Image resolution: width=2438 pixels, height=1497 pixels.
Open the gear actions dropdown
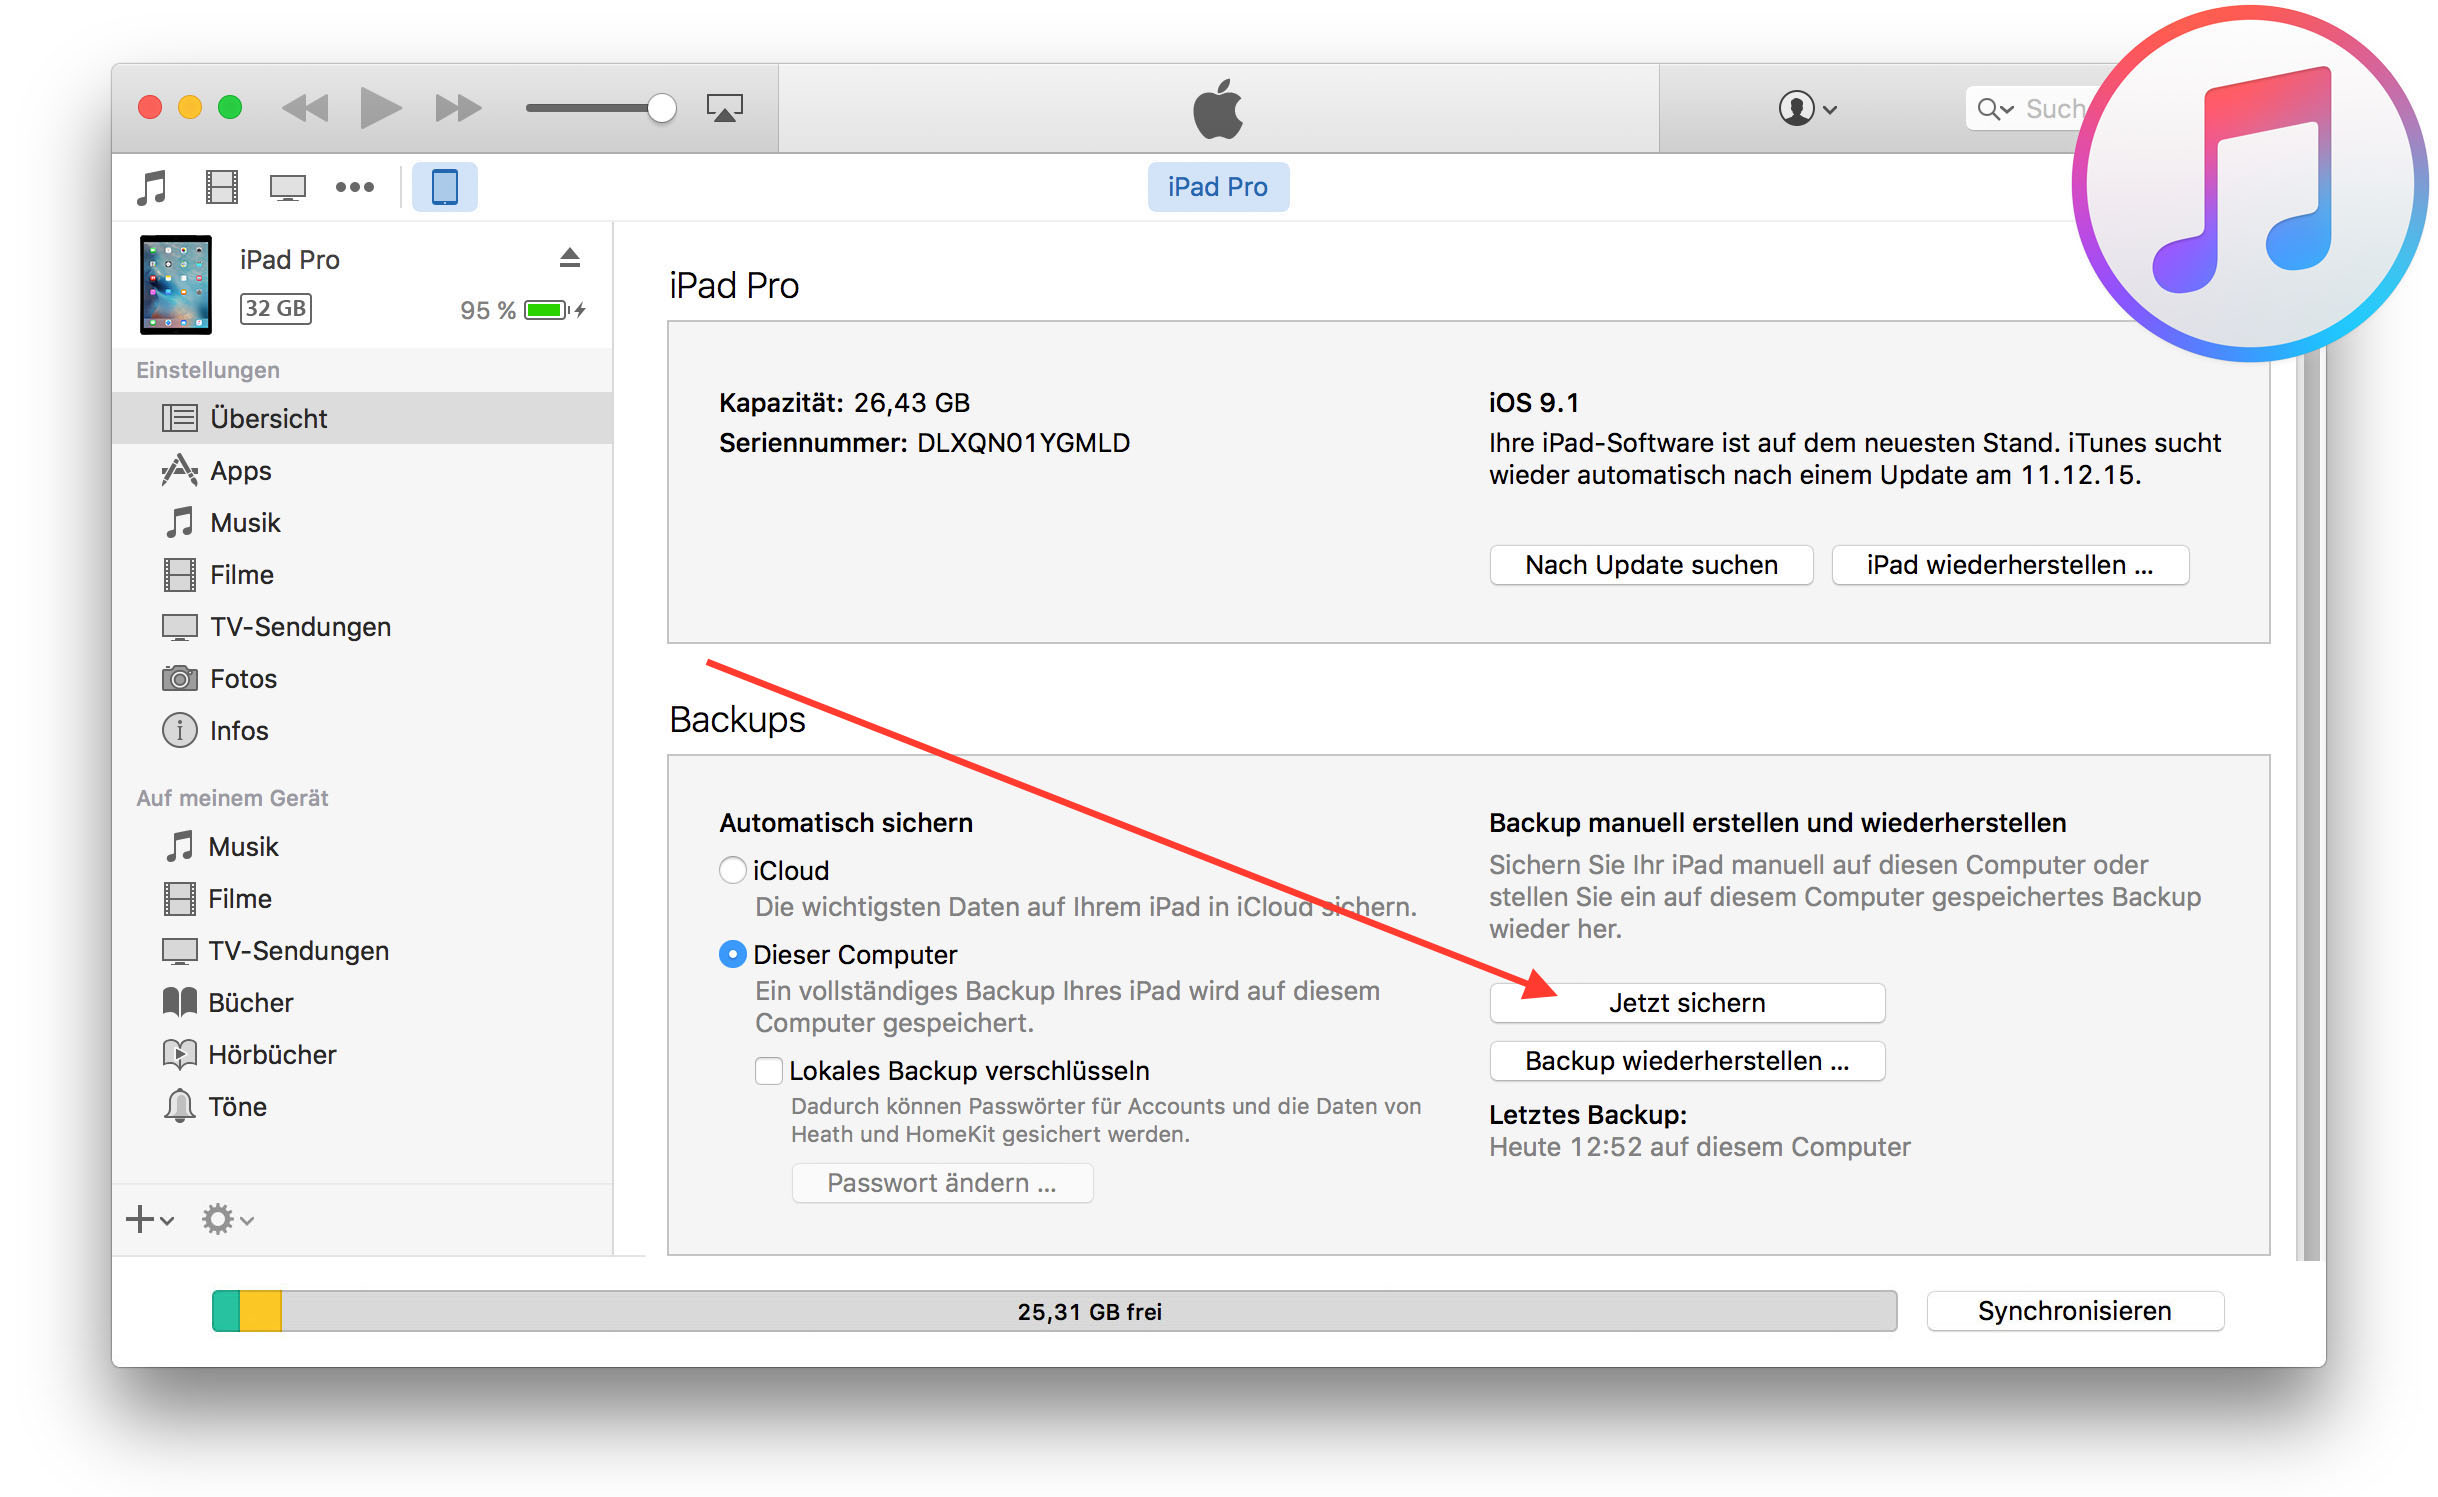tap(228, 1219)
